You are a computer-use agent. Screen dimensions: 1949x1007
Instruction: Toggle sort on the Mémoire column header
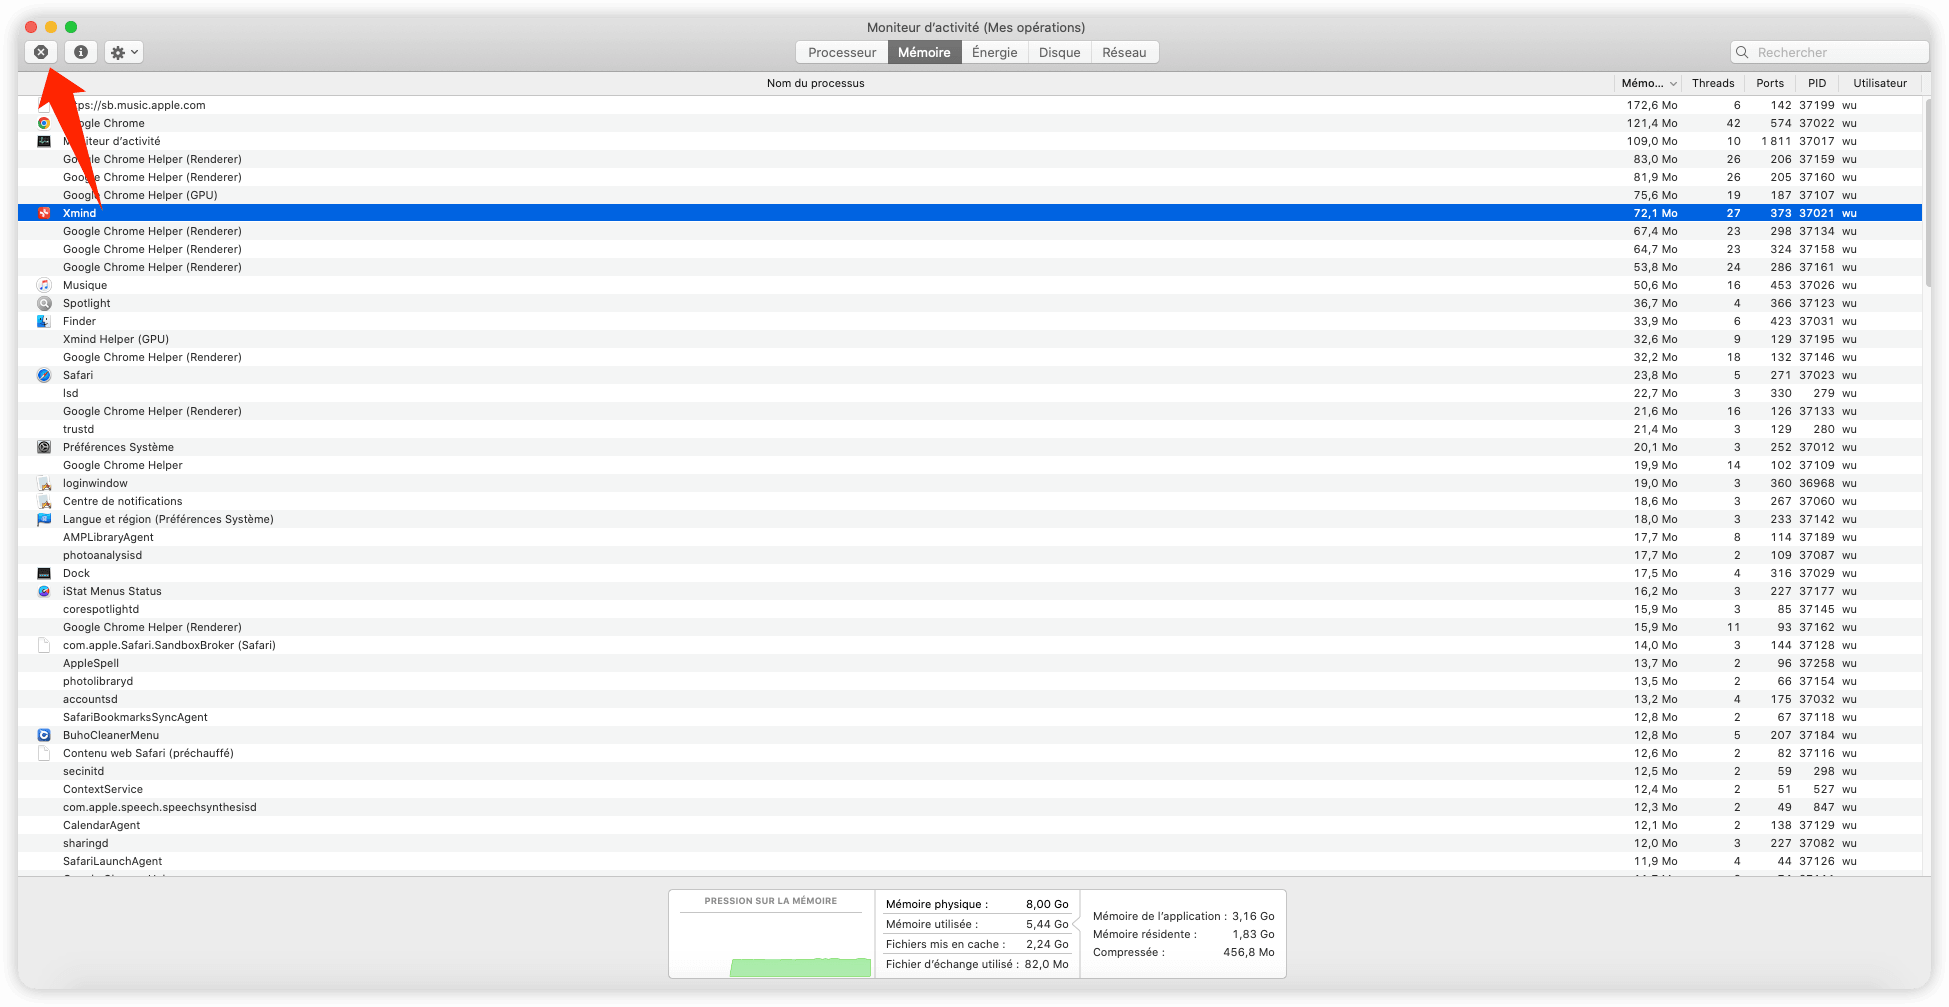pos(1648,83)
